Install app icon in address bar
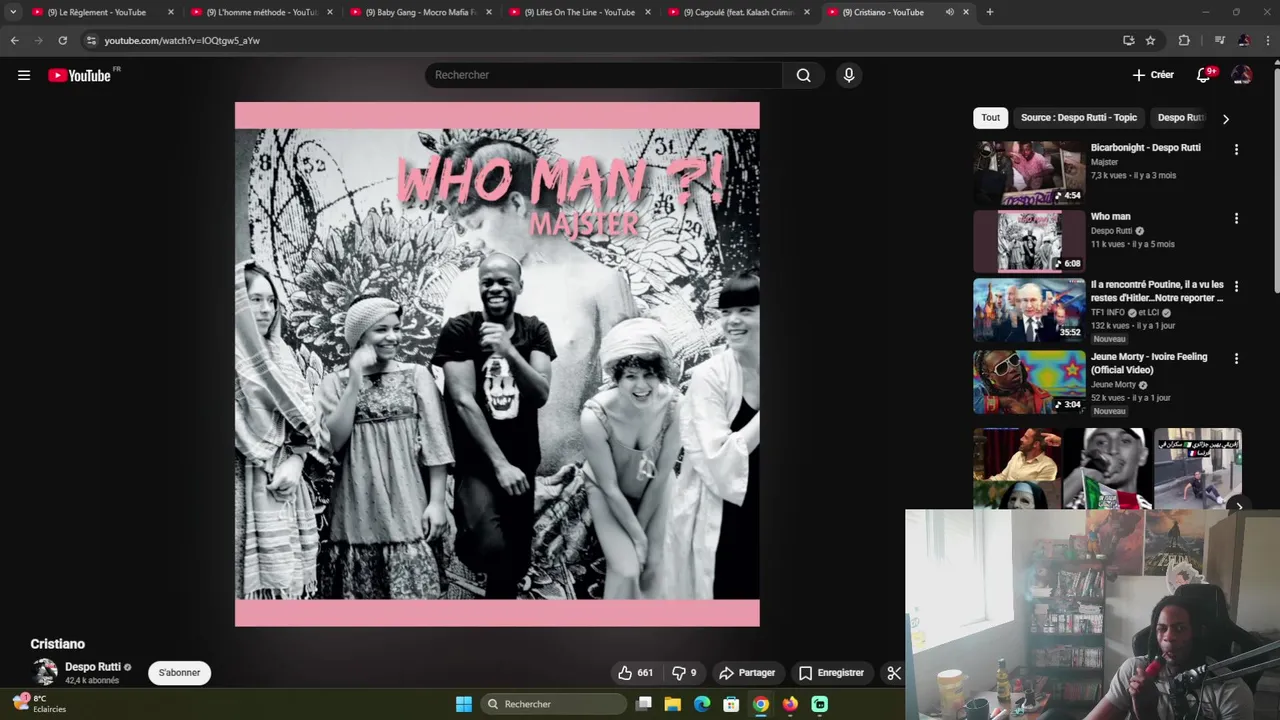Image resolution: width=1280 pixels, height=720 pixels. coord(1128,40)
